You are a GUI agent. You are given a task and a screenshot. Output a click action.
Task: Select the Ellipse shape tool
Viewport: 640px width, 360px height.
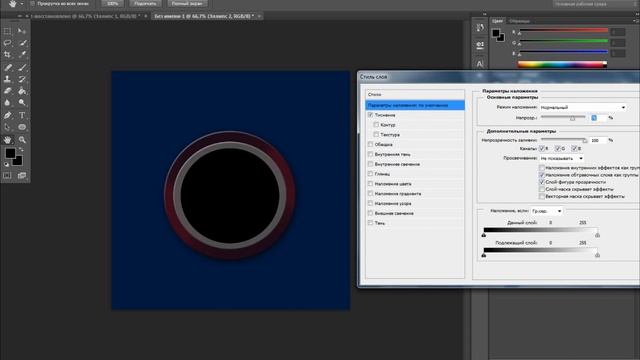pyautogui.click(x=22, y=127)
